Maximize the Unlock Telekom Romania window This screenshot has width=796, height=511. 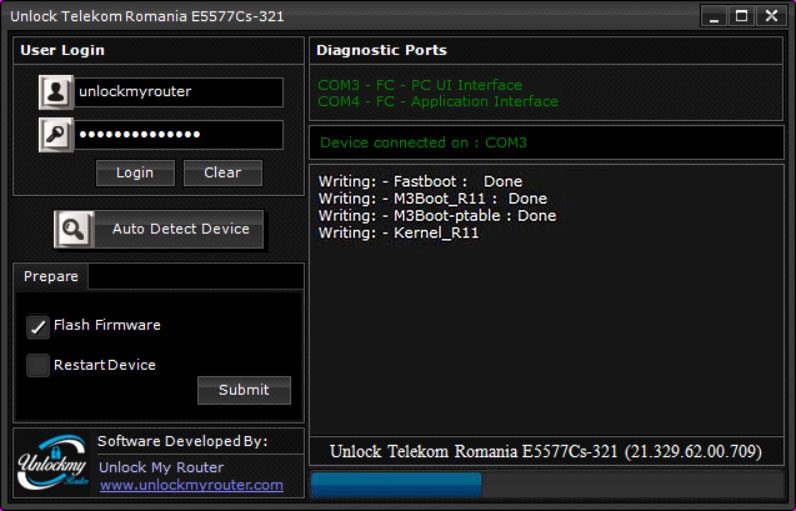[x=742, y=16]
